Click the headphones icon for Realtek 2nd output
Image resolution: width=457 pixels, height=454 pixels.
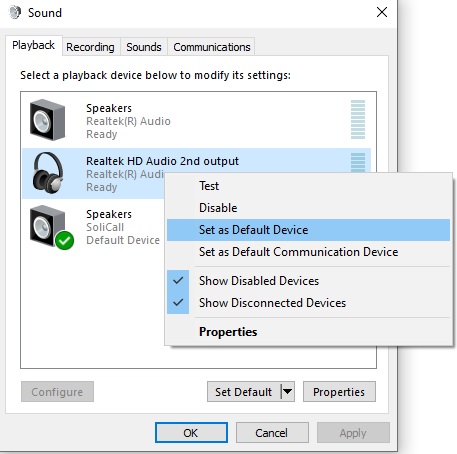pyautogui.click(x=48, y=173)
